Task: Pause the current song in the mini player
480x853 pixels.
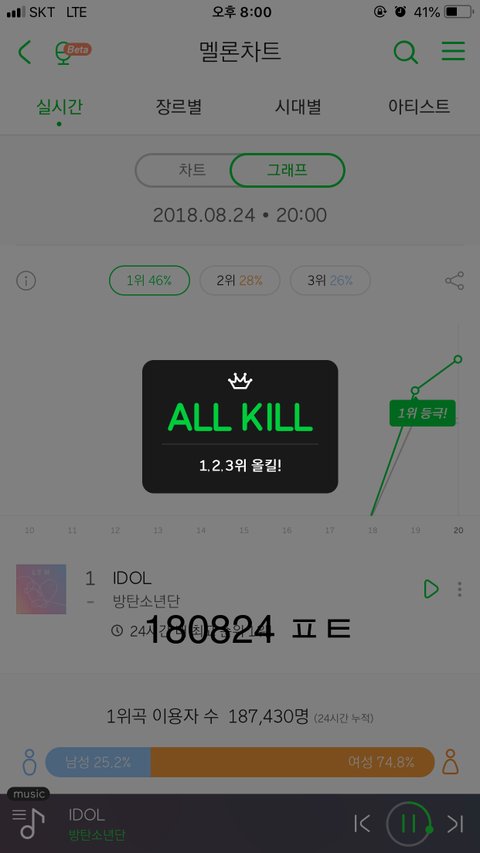Action: (409, 824)
